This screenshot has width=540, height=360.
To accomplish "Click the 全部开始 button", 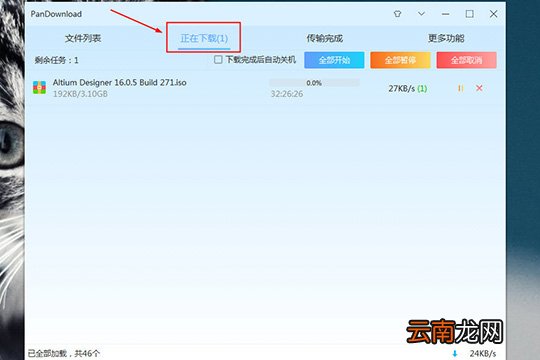I will pyautogui.click(x=334, y=60).
